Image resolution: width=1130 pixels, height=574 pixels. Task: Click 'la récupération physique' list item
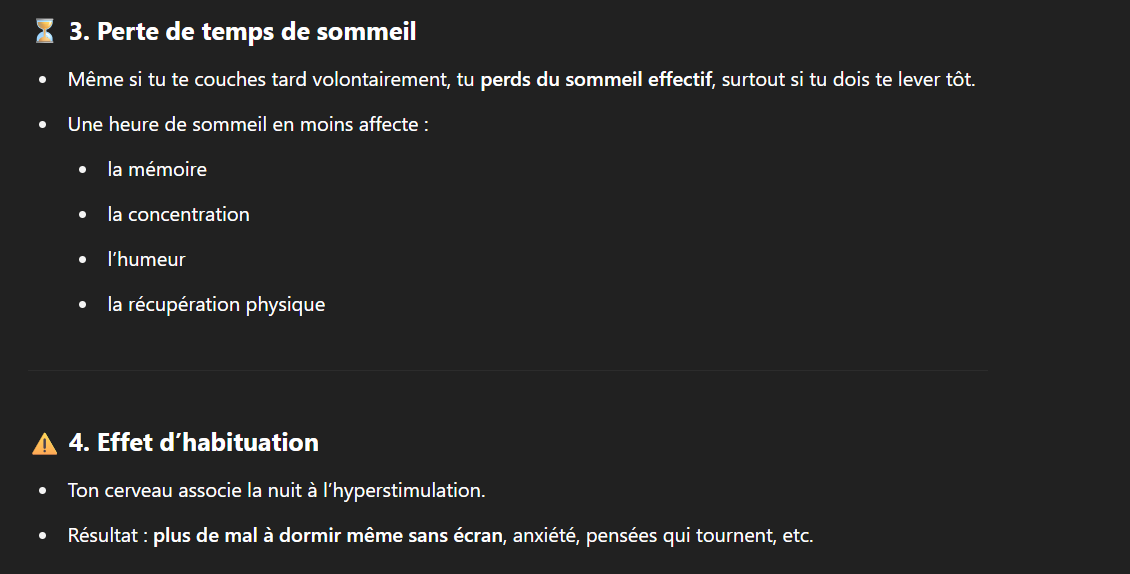216,304
